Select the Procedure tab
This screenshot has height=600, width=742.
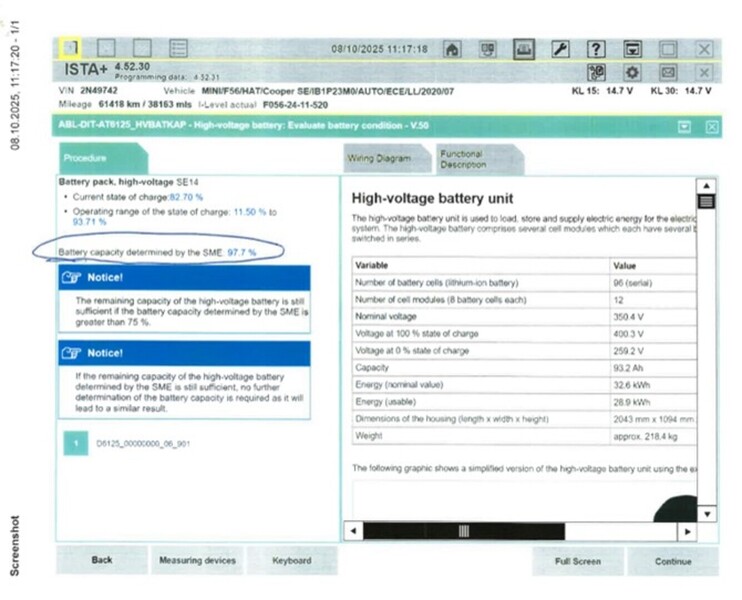click(85, 159)
